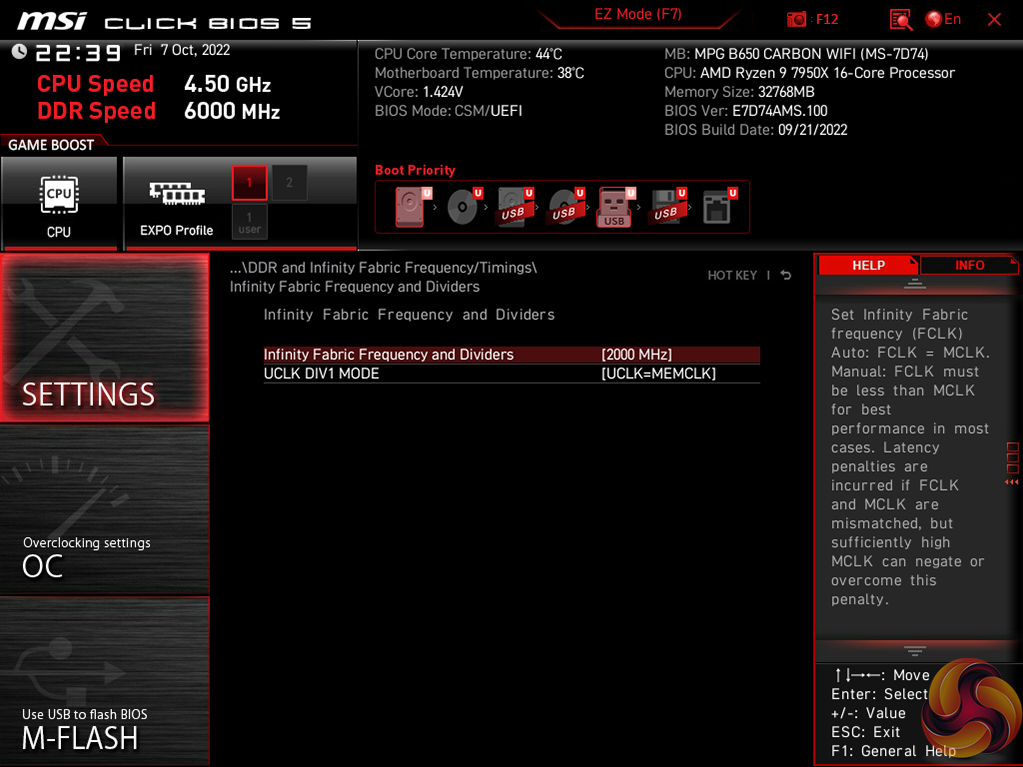1023x767 pixels.
Task: Select EXPO user profile 1
Action: pyautogui.click(x=249, y=222)
